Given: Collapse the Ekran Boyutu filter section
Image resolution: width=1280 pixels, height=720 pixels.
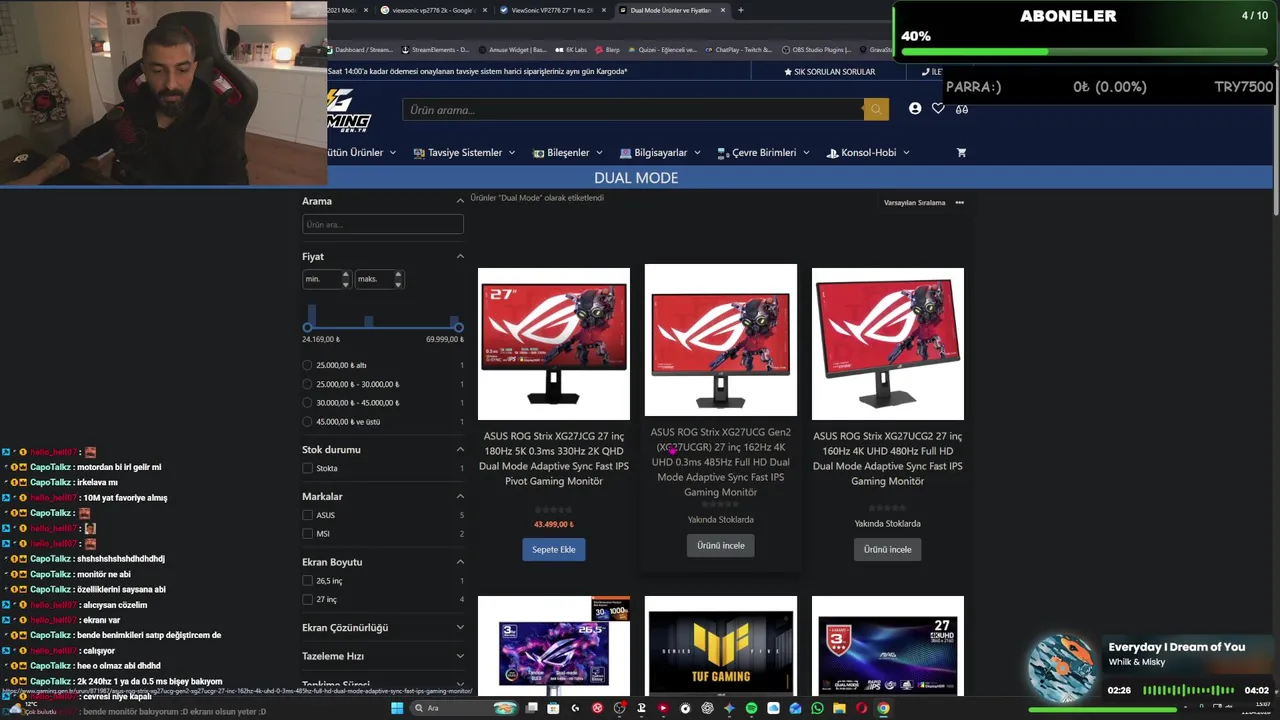Looking at the screenshot, I should pos(460,562).
